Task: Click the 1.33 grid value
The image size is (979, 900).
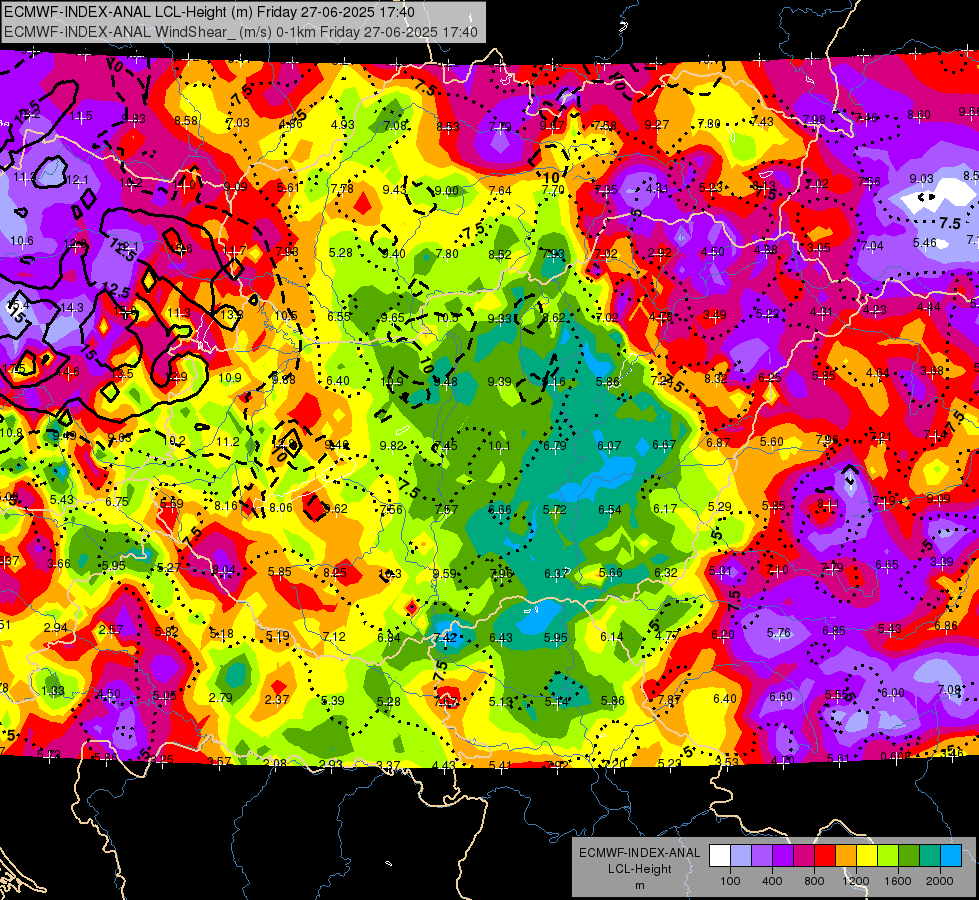Action: tap(52, 691)
